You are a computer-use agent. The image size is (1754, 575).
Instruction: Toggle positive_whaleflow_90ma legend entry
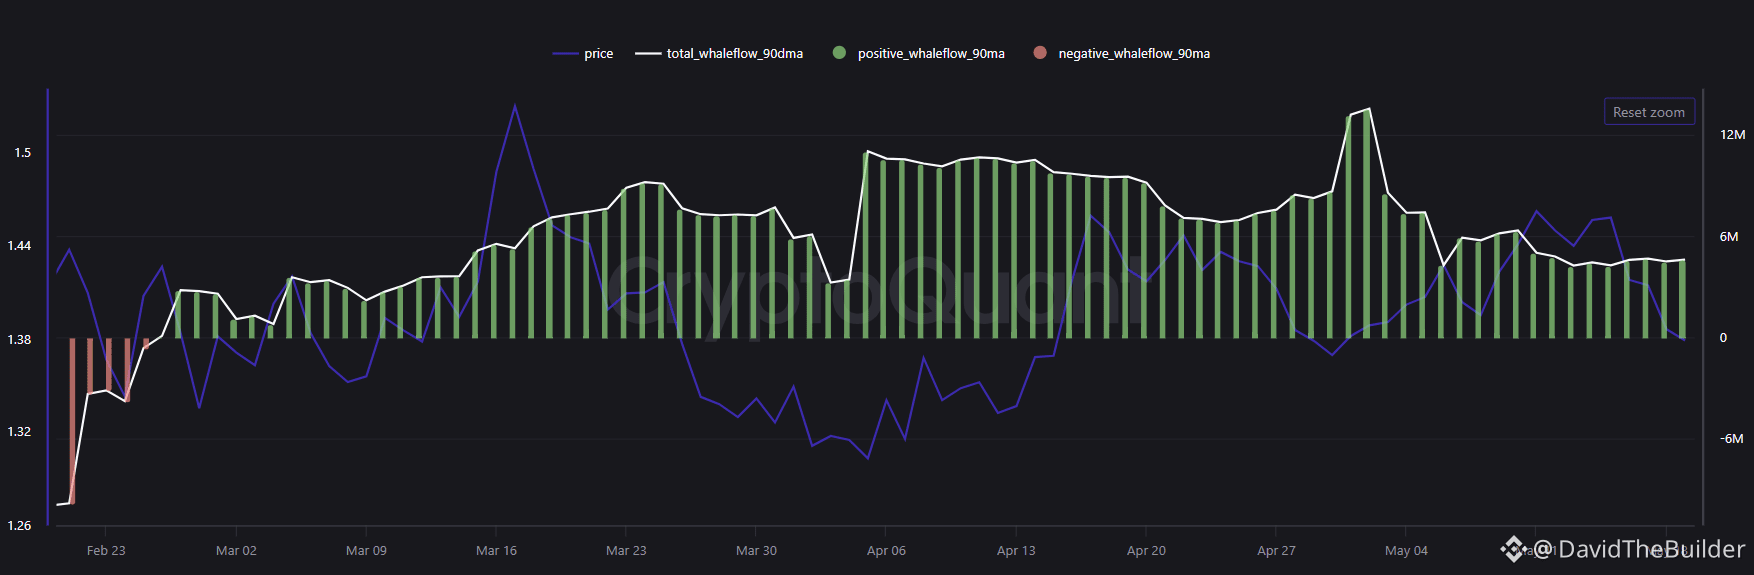pos(919,53)
